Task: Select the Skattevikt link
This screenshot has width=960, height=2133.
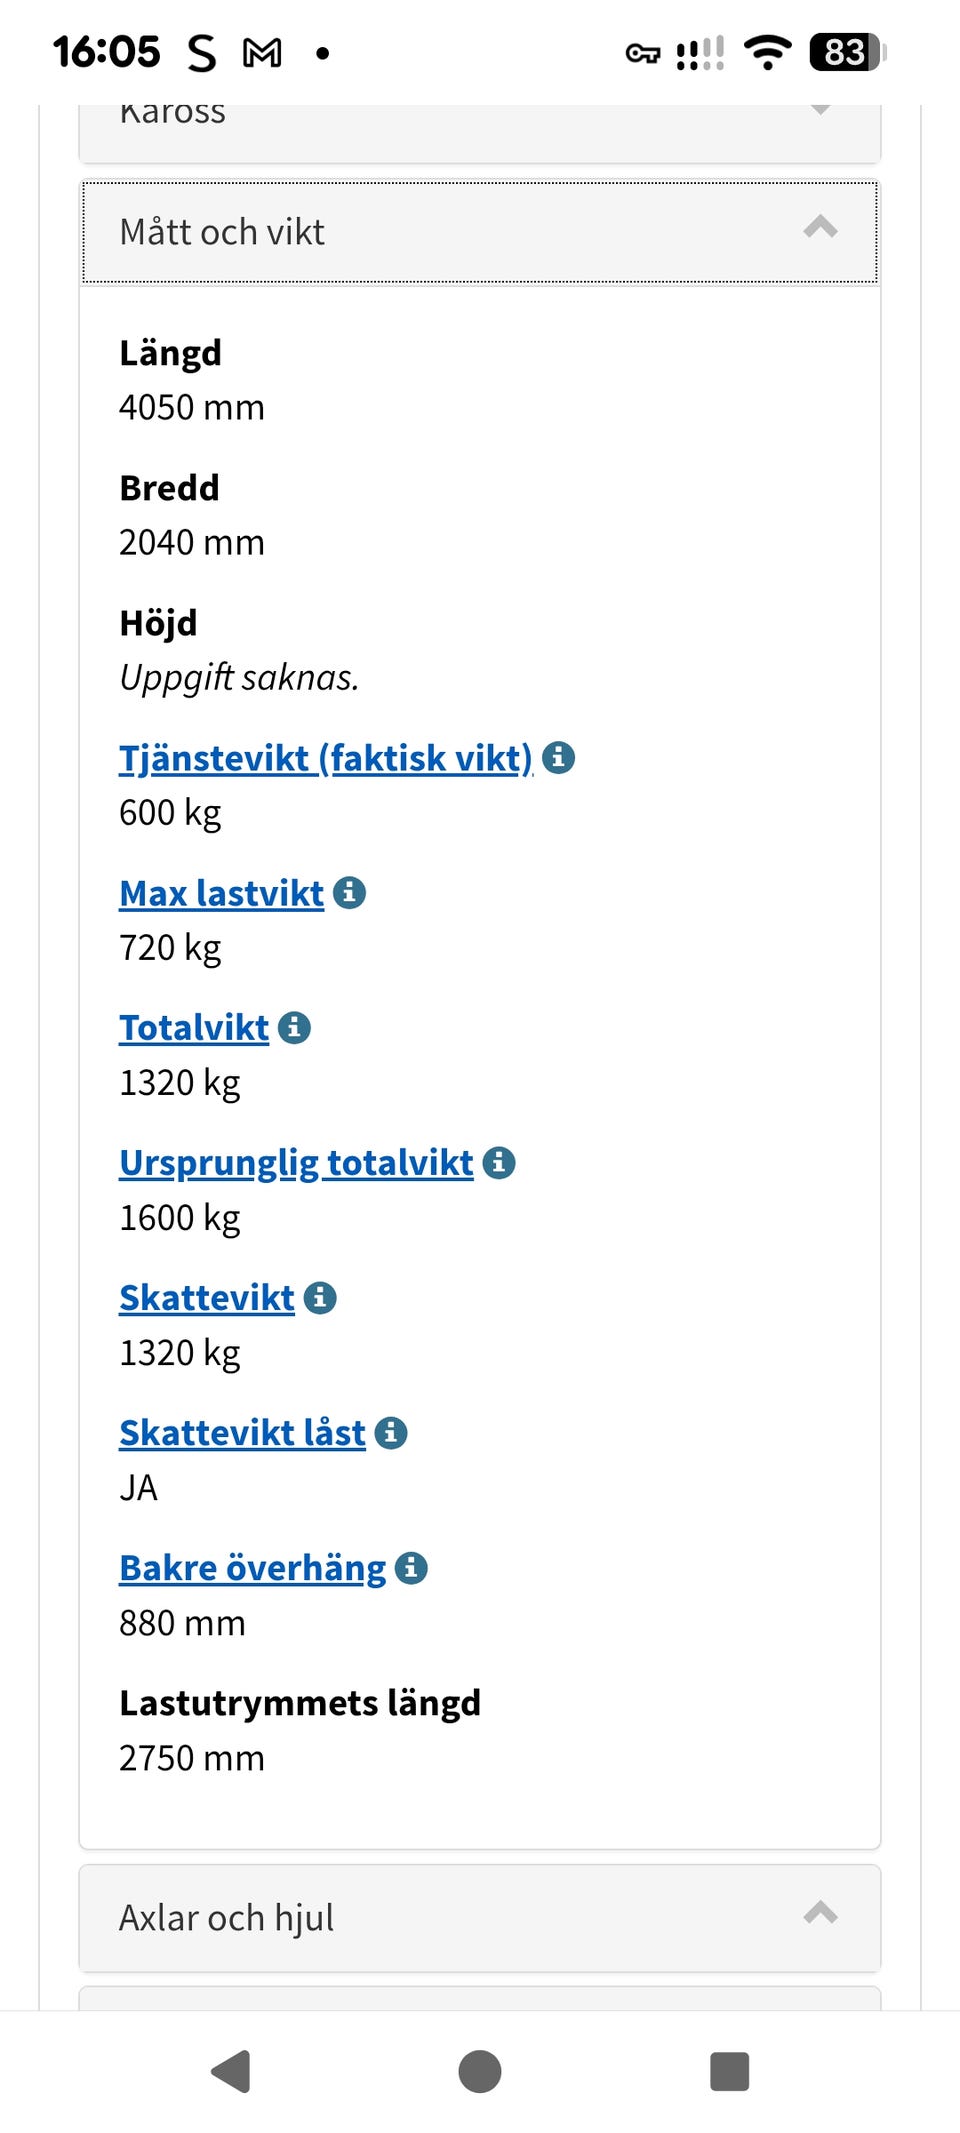Action: tap(207, 1298)
